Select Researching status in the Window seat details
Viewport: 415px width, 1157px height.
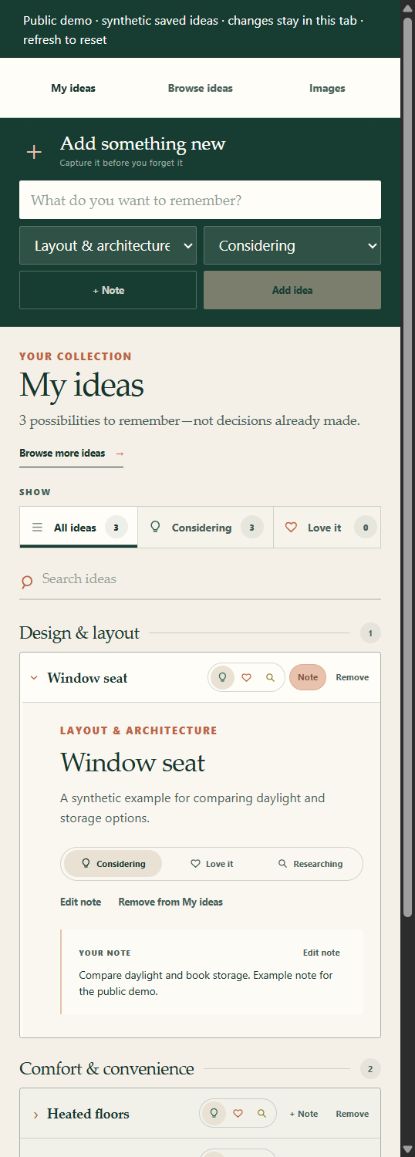coord(310,863)
